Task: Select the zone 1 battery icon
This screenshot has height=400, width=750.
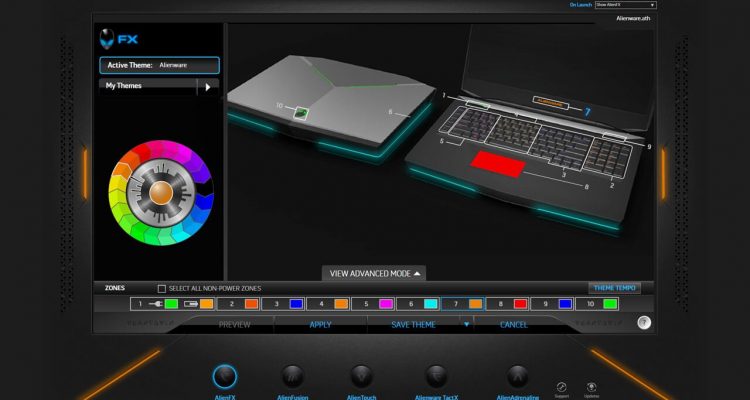Action: [191, 304]
